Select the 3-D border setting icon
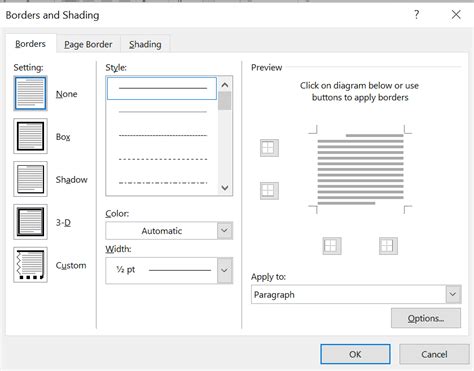Screen dimensions: 474x371 point(30,222)
